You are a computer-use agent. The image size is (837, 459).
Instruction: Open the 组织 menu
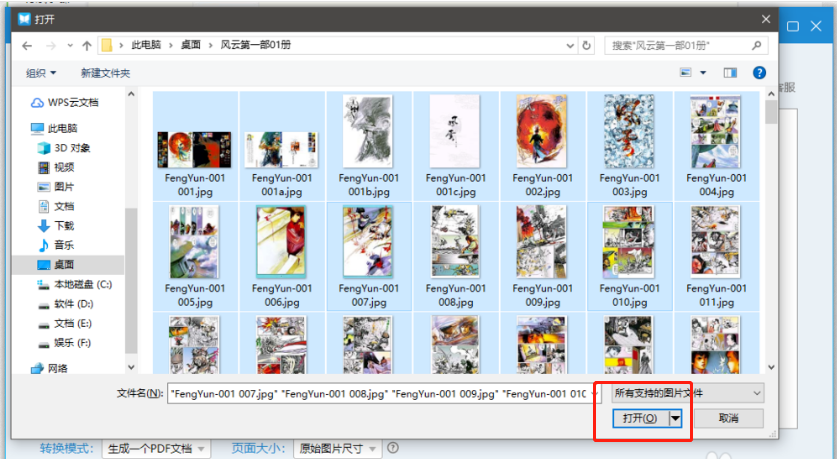pos(41,73)
